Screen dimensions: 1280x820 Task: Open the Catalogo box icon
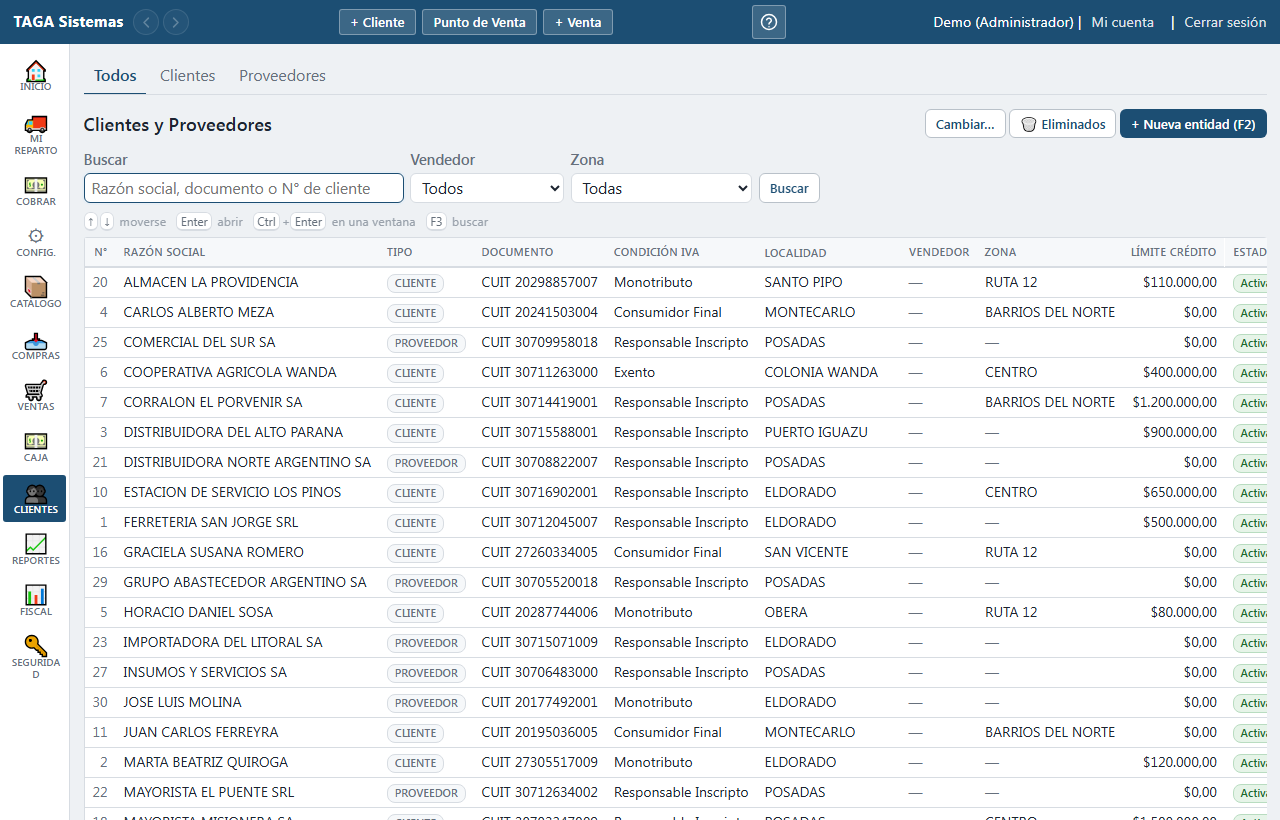tap(35, 293)
